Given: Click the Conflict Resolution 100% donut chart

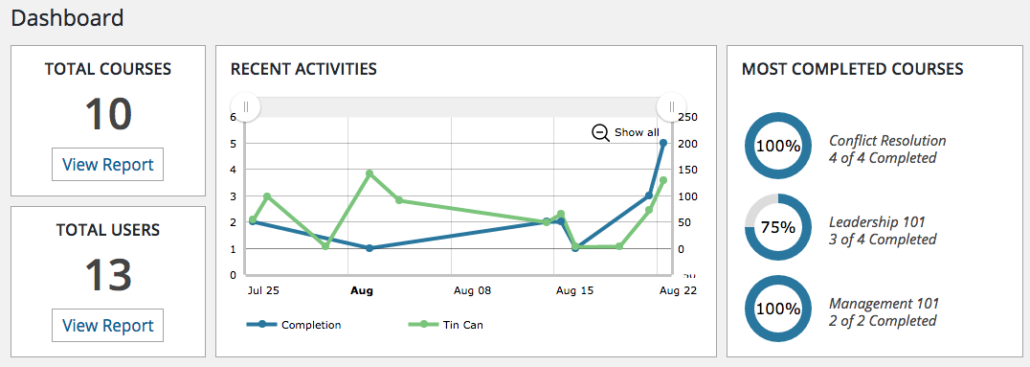Looking at the screenshot, I should 778,146.
